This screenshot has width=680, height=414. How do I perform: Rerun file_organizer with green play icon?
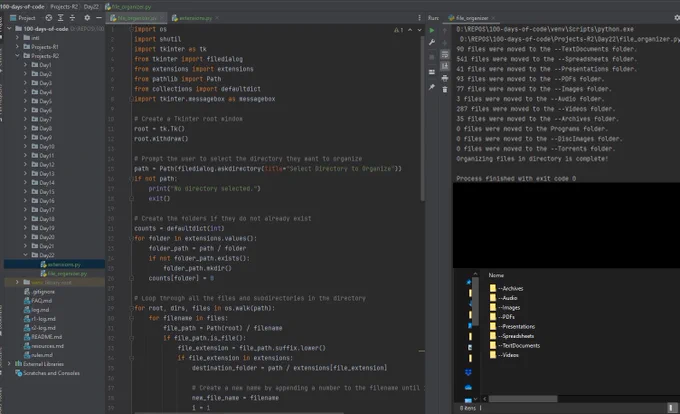coord(432,30)
